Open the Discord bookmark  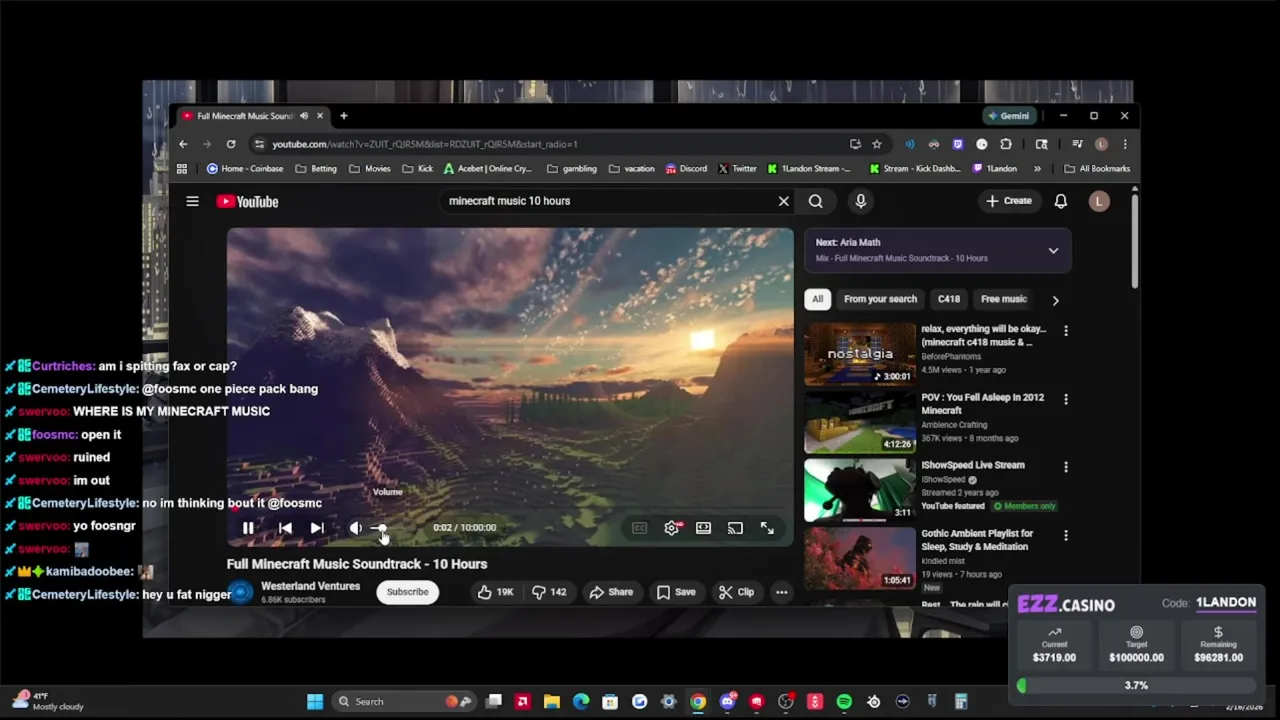[686, 169]
